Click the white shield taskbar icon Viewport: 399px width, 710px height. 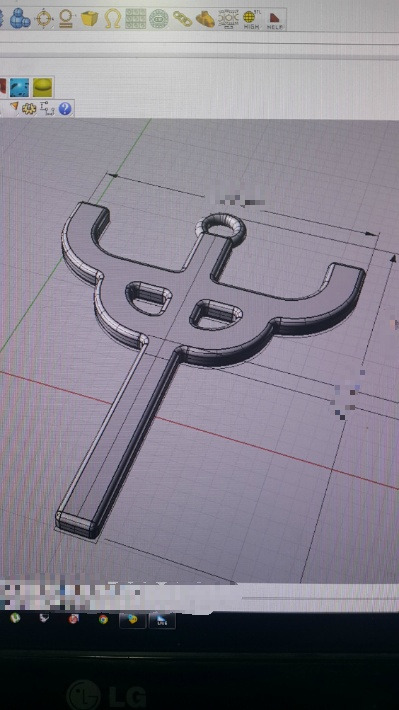click(44, 618)
